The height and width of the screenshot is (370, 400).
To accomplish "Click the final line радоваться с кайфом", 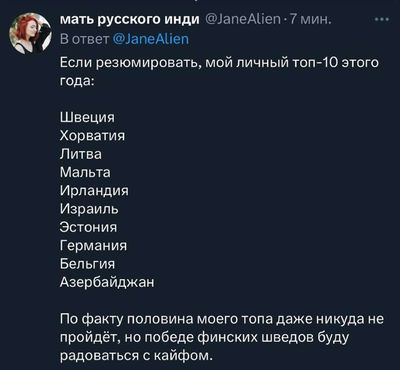I will pyautogui.click(x=136, y=356).
